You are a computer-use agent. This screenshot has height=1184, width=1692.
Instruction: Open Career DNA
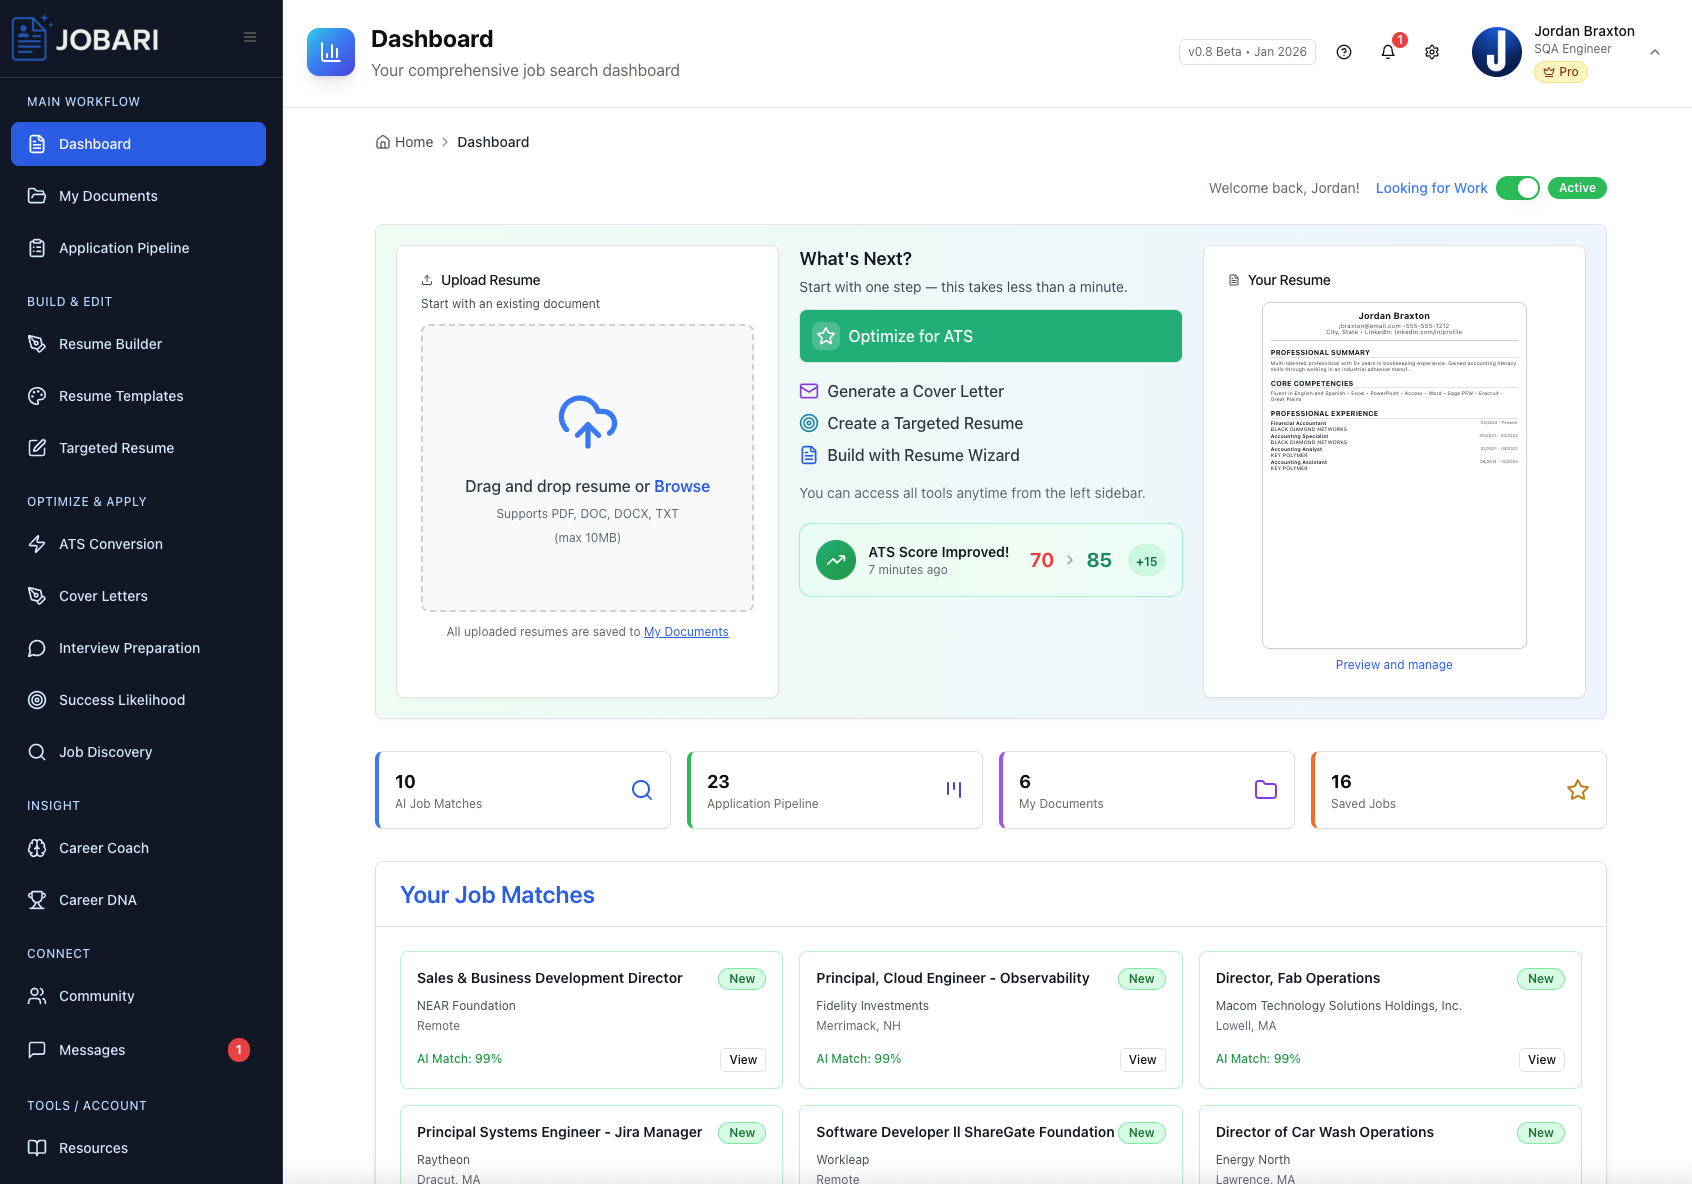[x=97, y=900]
